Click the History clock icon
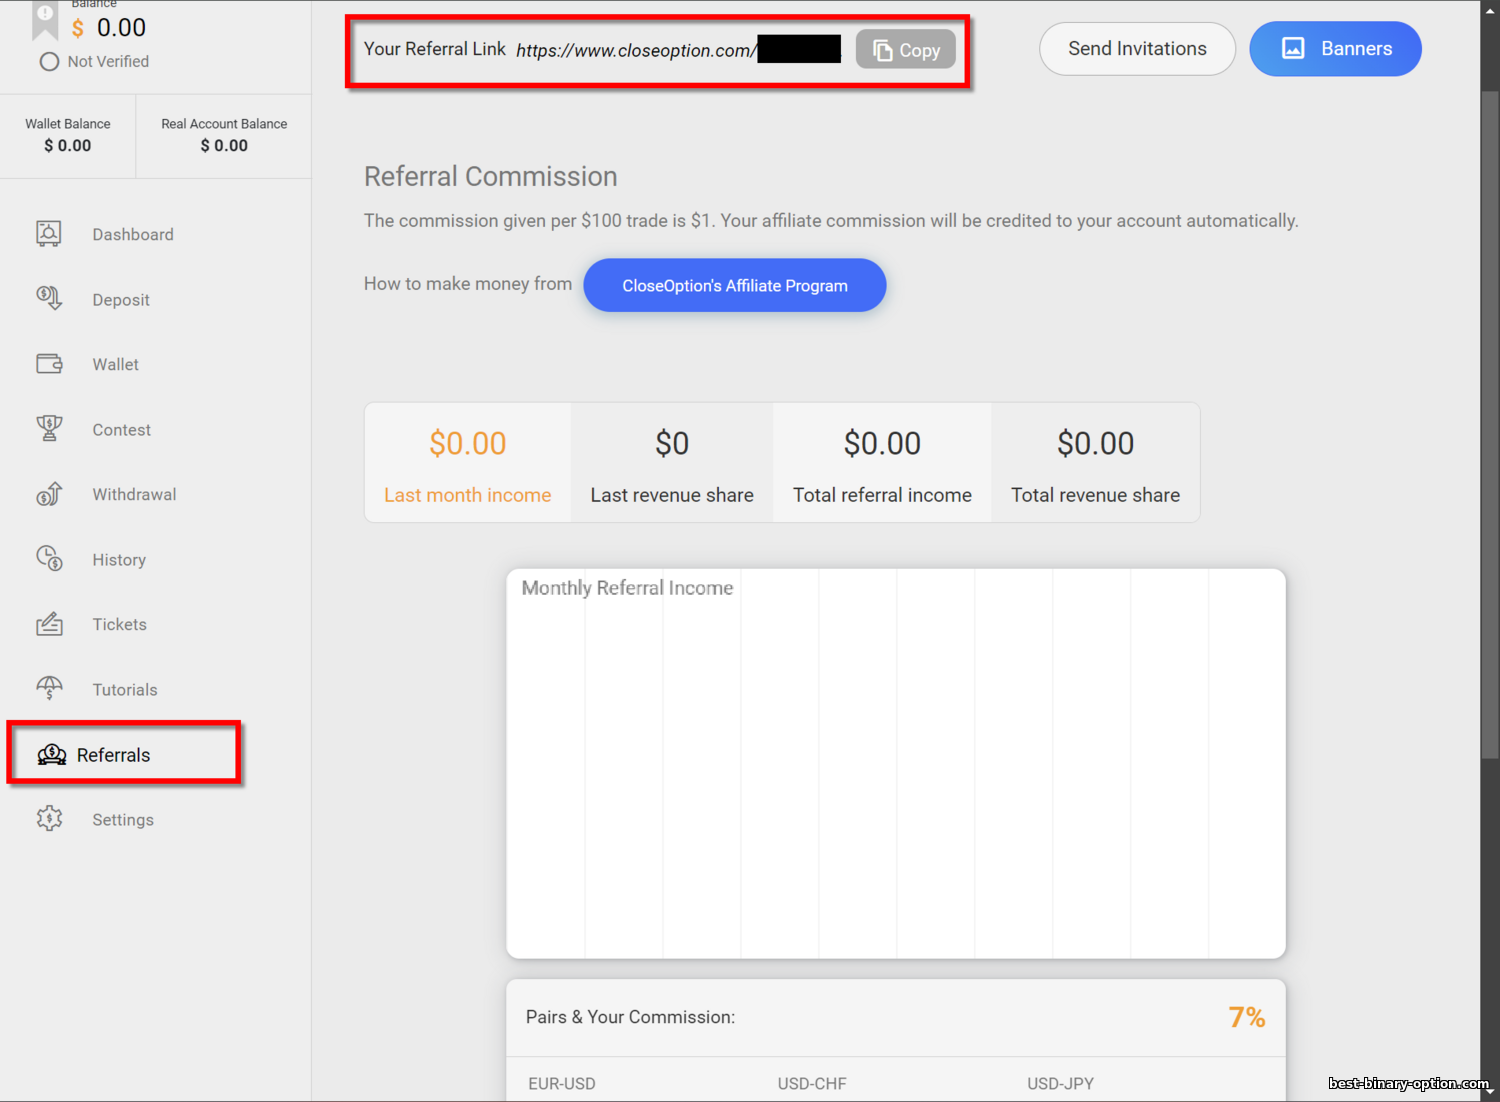The height and width of the screenshot is (1102, 1500). coord(49,559)
